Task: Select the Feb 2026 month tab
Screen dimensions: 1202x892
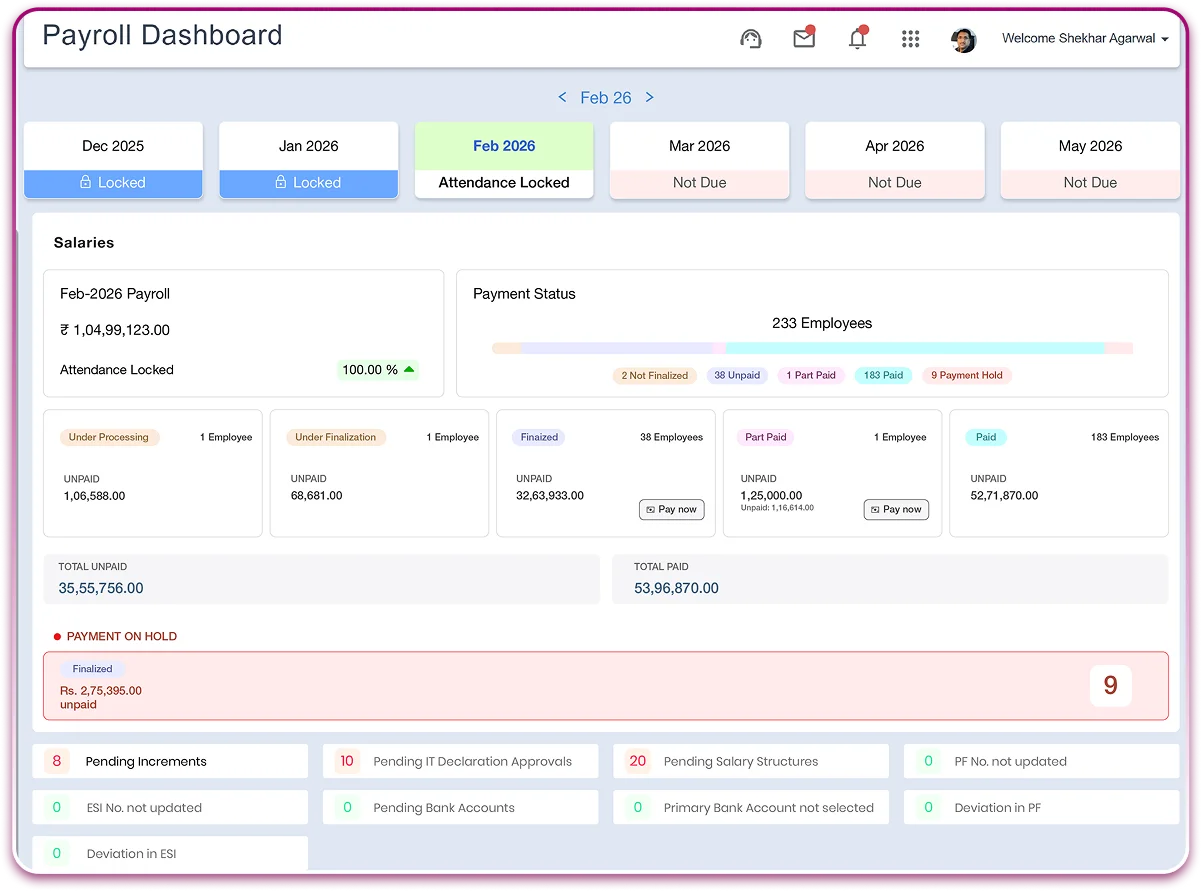Action: pyautogui.click(x=504, y=160)
